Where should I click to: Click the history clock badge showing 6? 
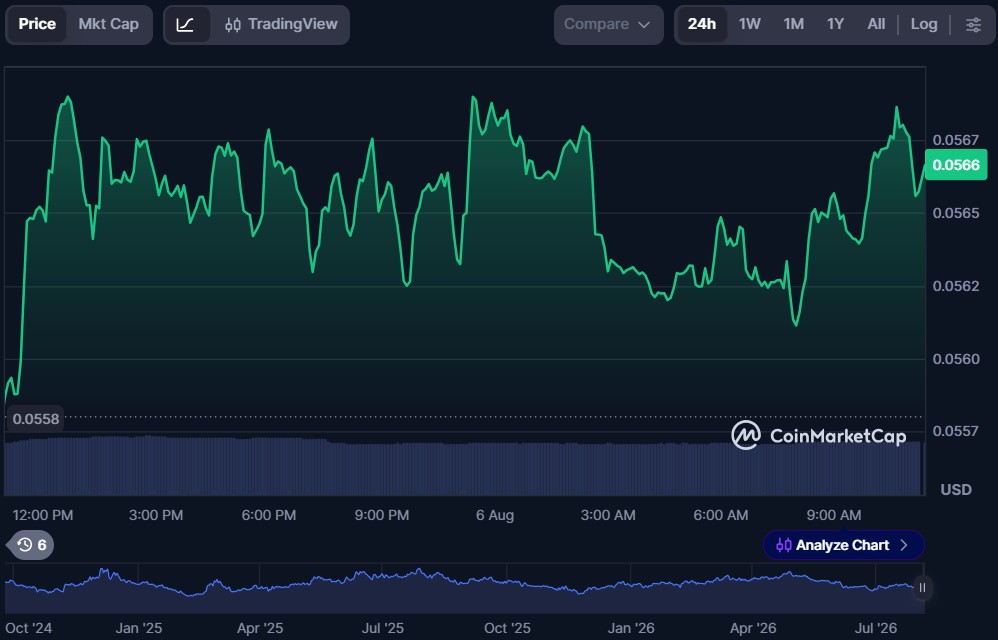tap(31, 545)
